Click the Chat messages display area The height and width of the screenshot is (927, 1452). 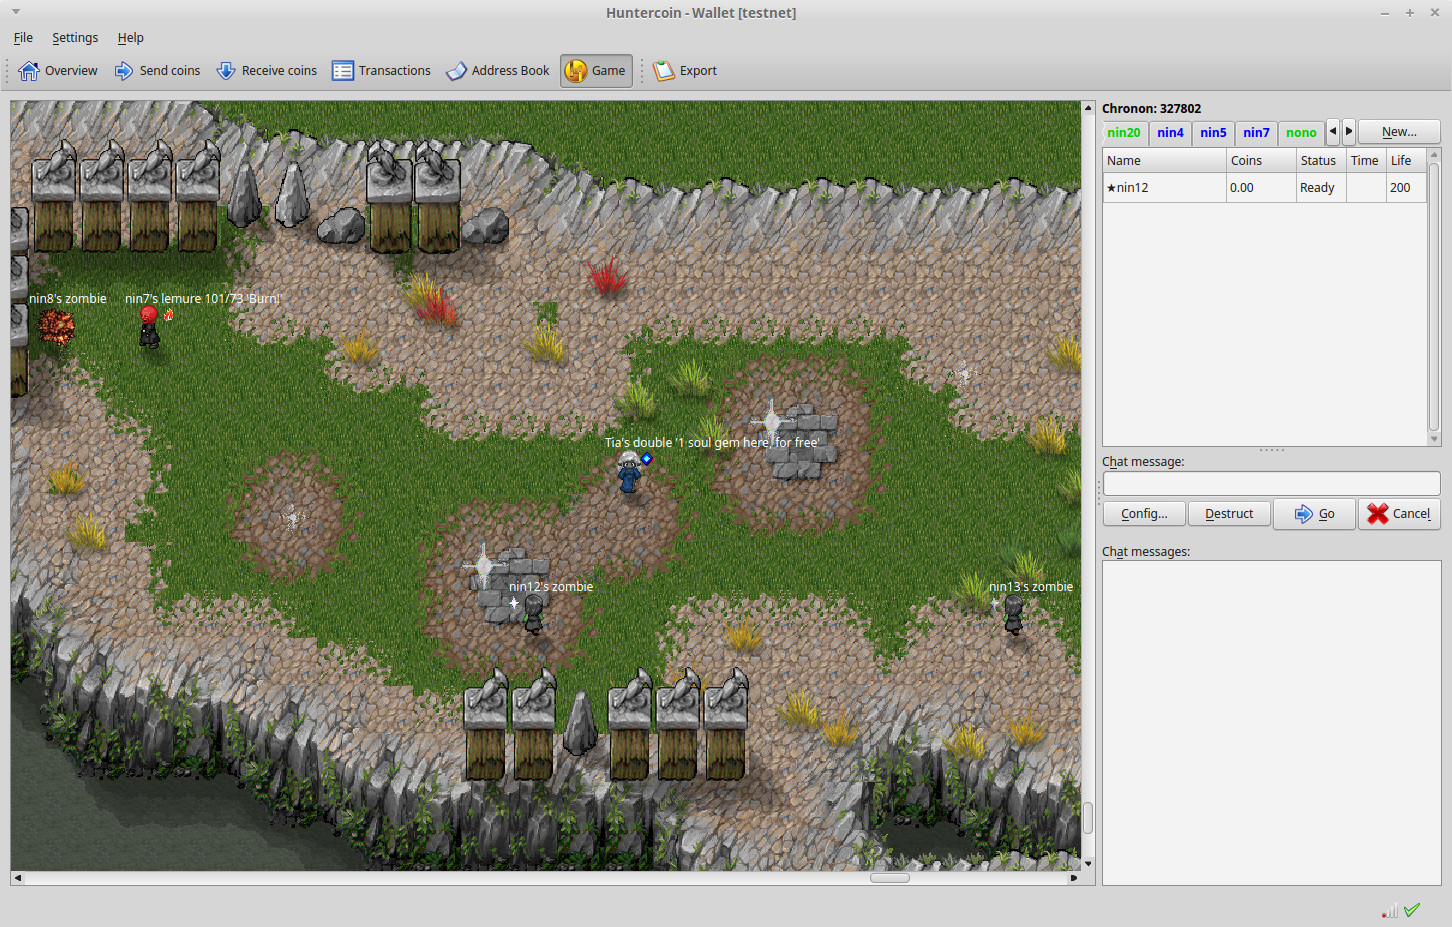click(1271, 723)
